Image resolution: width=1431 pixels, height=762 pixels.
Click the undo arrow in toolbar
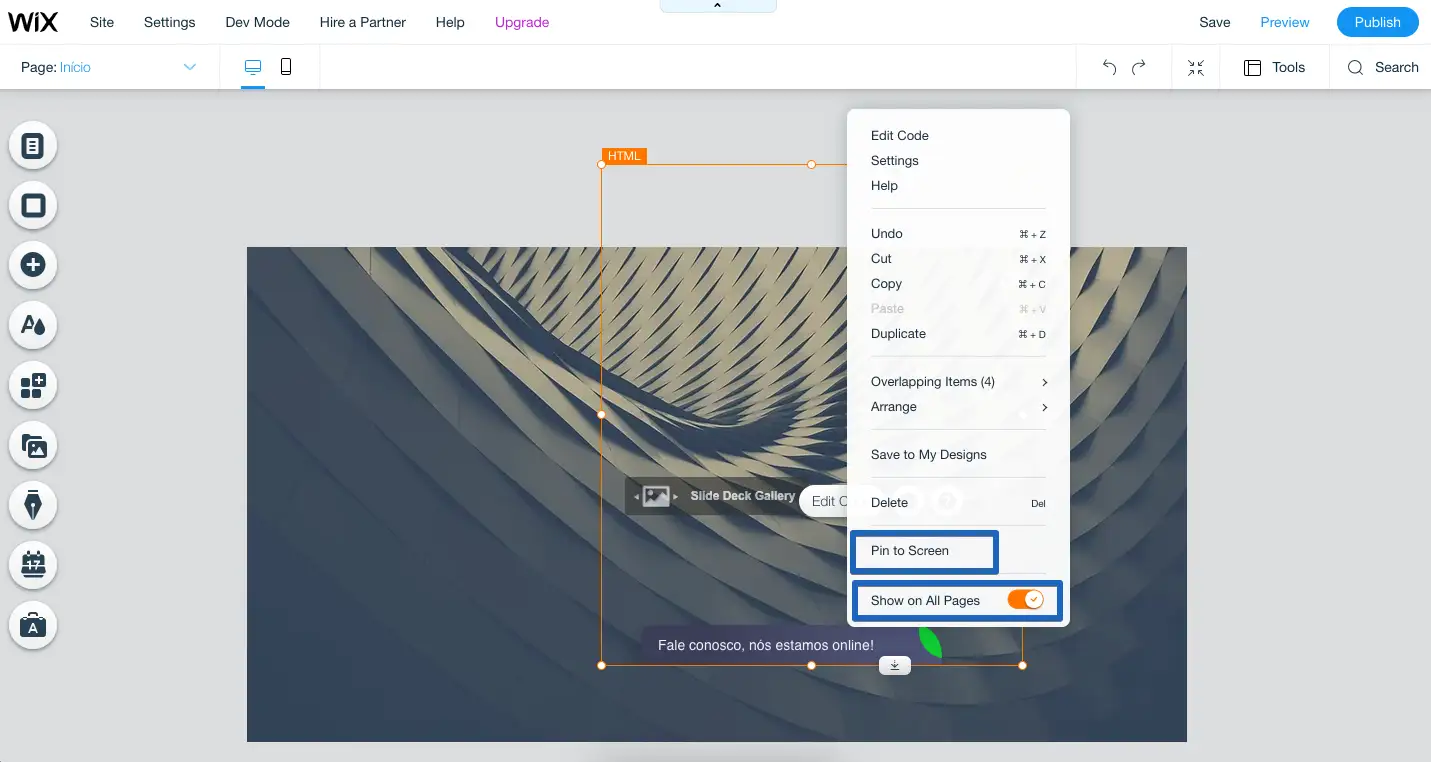(1109, 67)
